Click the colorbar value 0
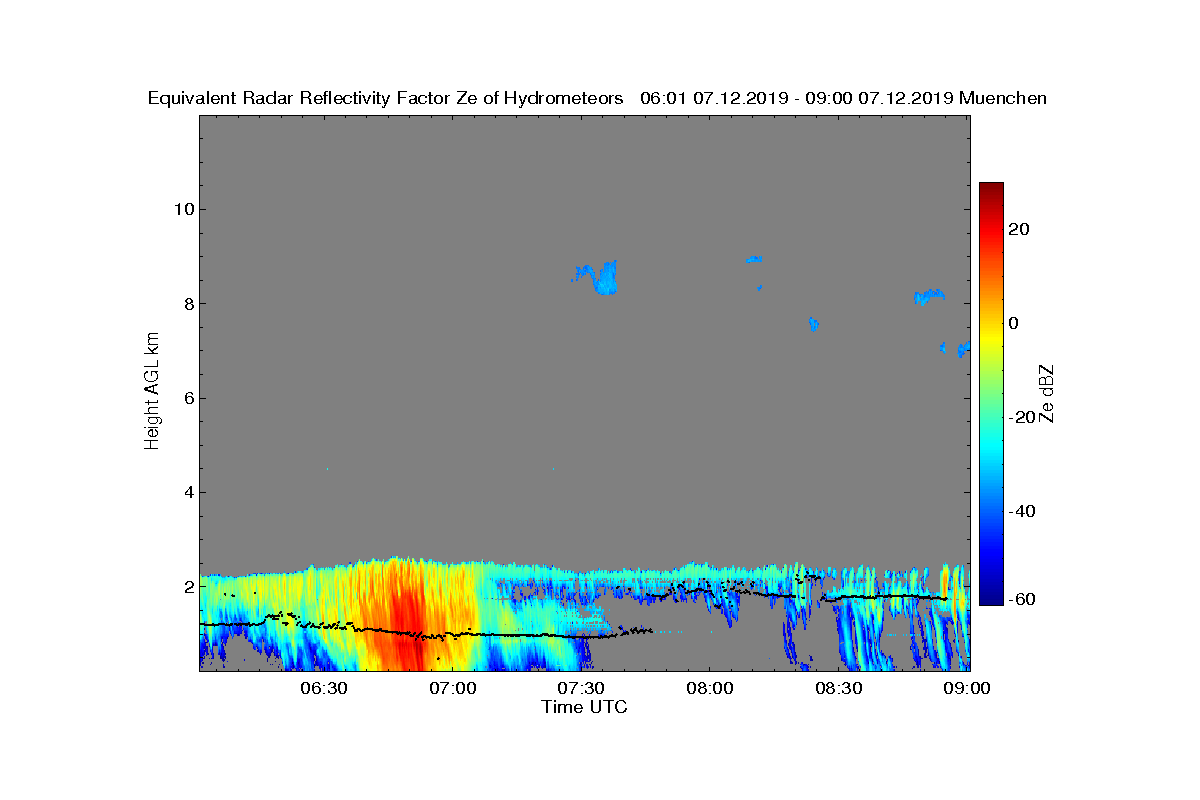The width and height of the screenshot is (1200, 800). pyautogui.click(x=1015, y=323)
